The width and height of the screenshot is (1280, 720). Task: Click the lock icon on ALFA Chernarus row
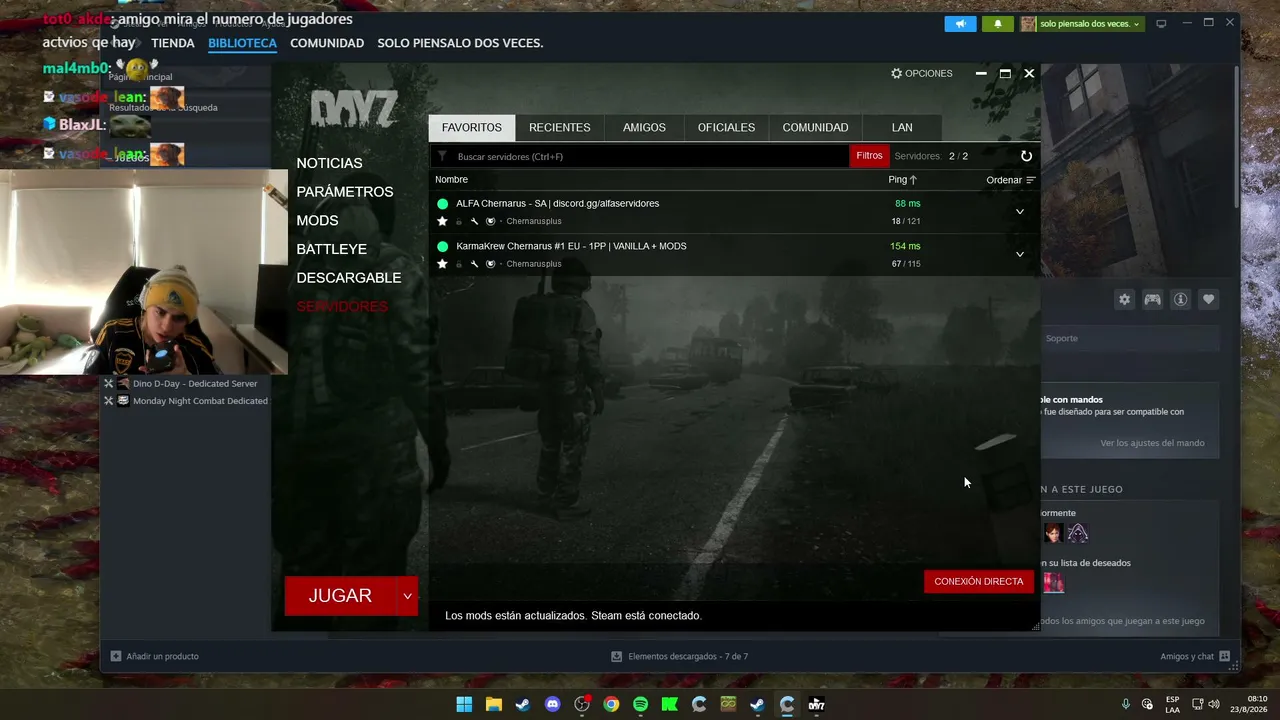(459, 221)
